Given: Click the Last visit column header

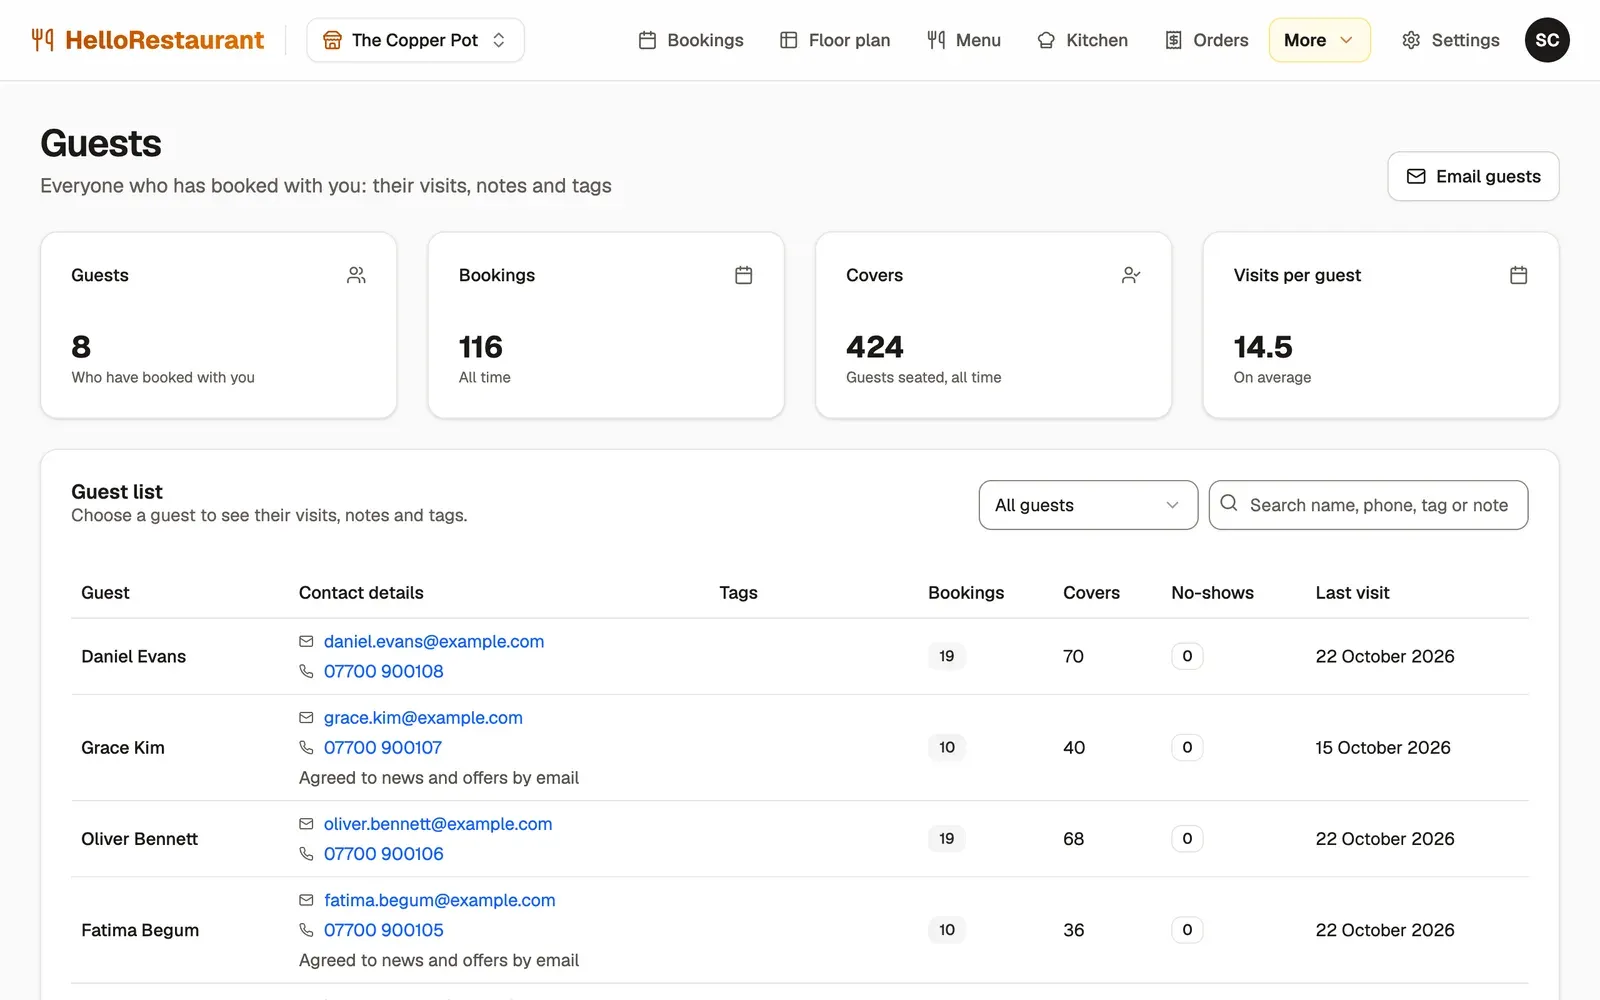Looking at the screenshot, I should coord(1352,592).
